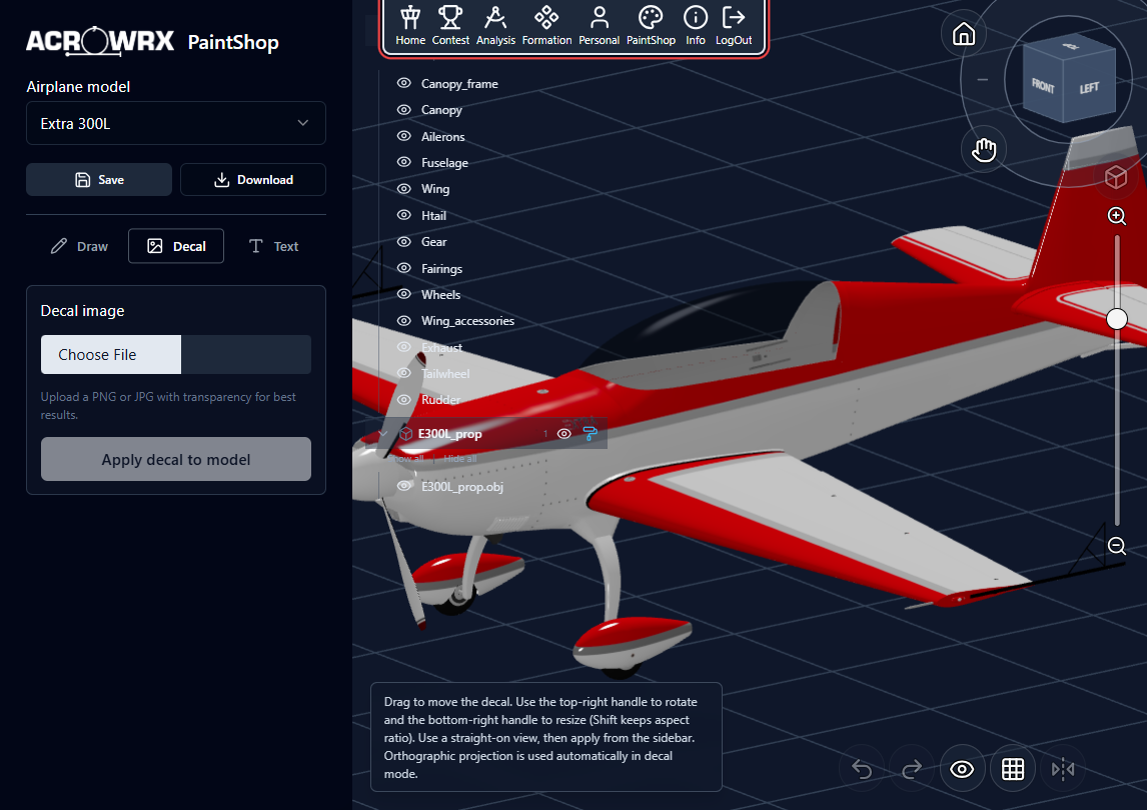
Task: Click the LEFT face of view cube
Action: [x=1089, y=88]
